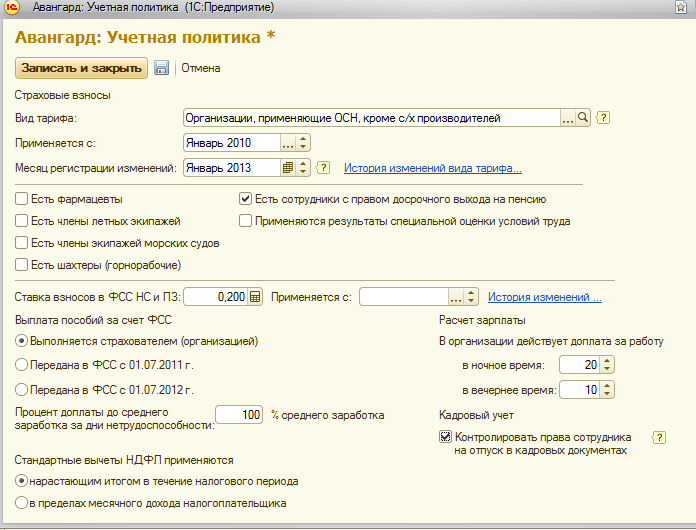Image resolution: width=696 pixels, height=530 pixels.
Task: Click the 1C application logo icon
Action: pos(12,7)
